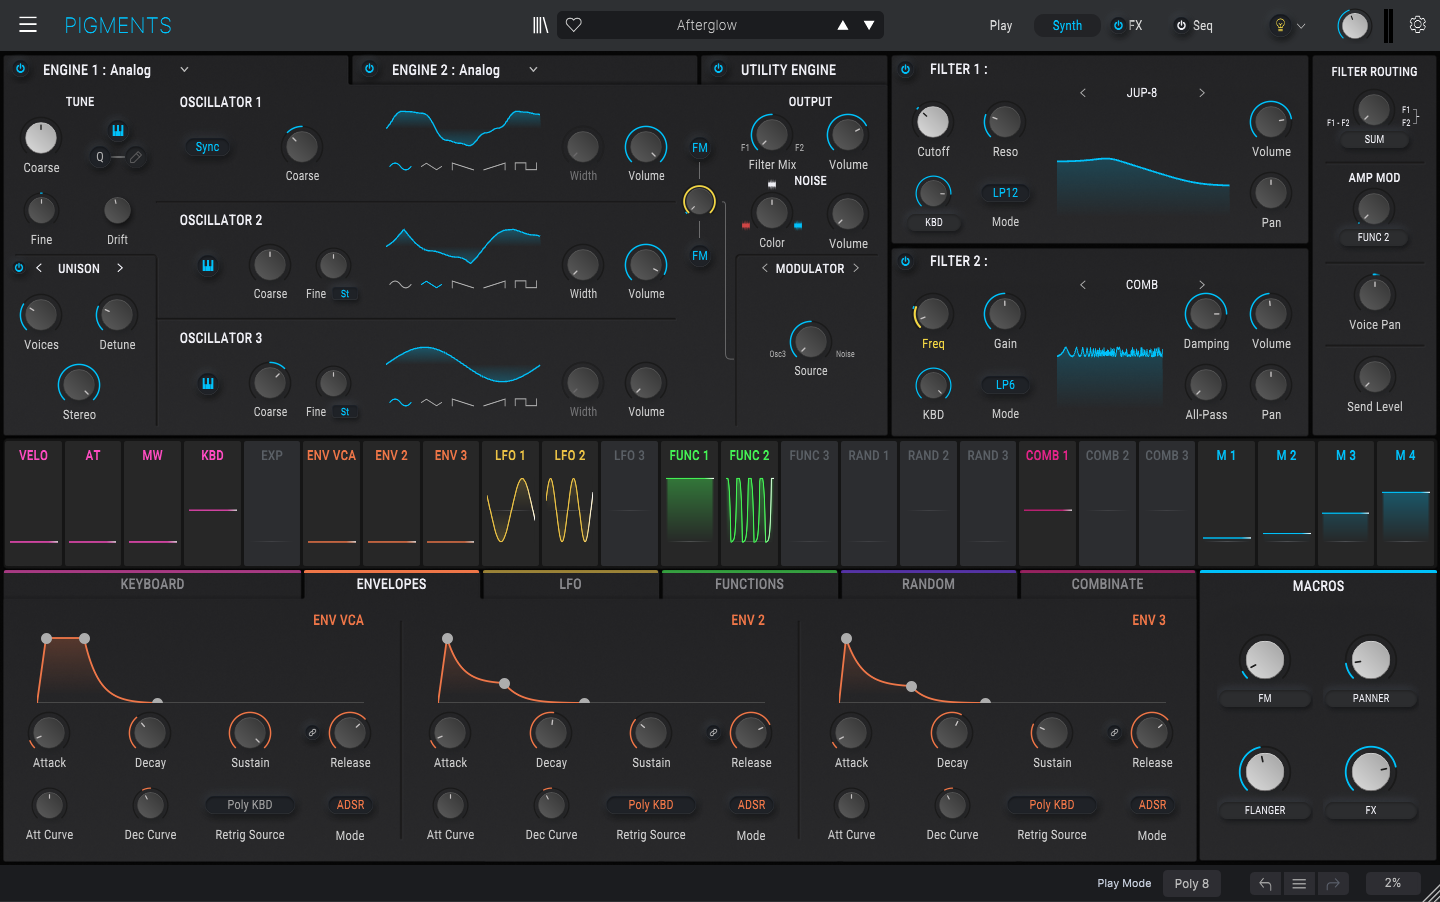Toggle Filter 1 power button
This screenshot has width=1440, height=902.
[906, 70]
